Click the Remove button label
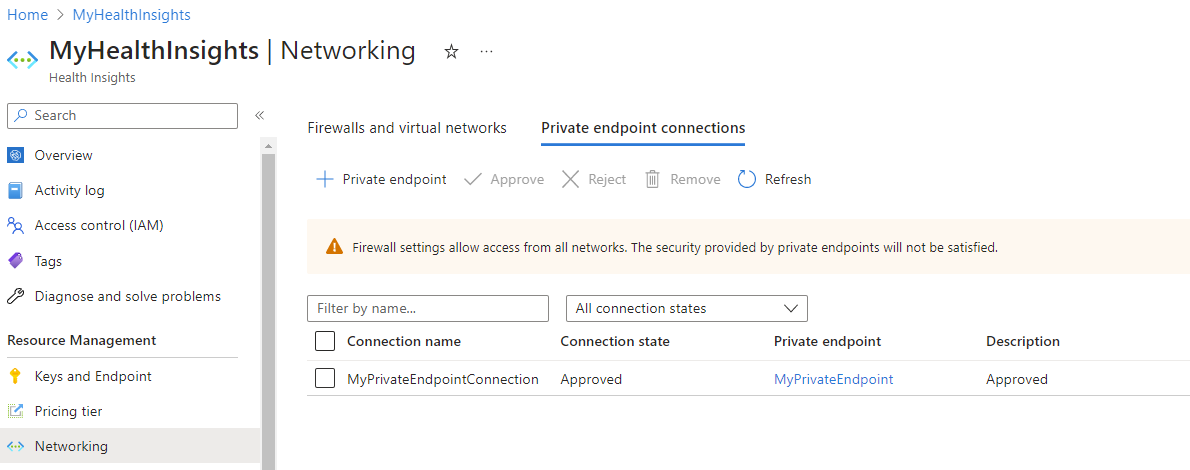Viewport: 1190px width, 470px height. click(x=695, y=179)
